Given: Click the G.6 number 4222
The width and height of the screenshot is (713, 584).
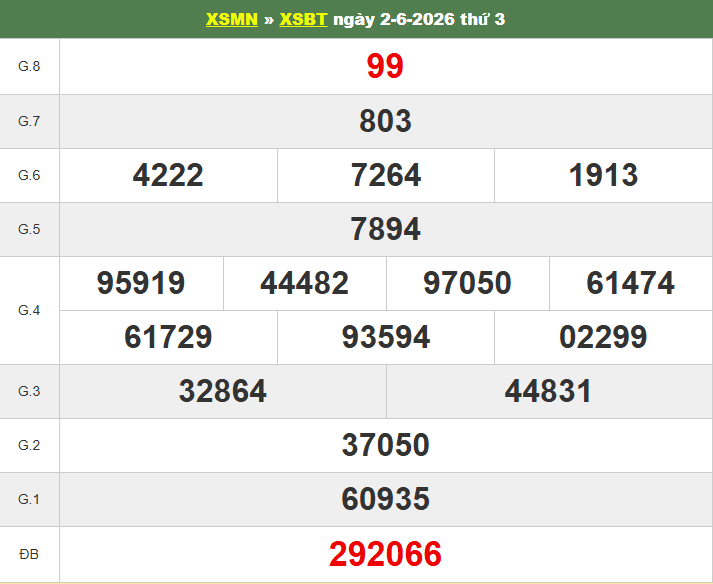Looking at the screenshot, I should [x=168, y=175].
